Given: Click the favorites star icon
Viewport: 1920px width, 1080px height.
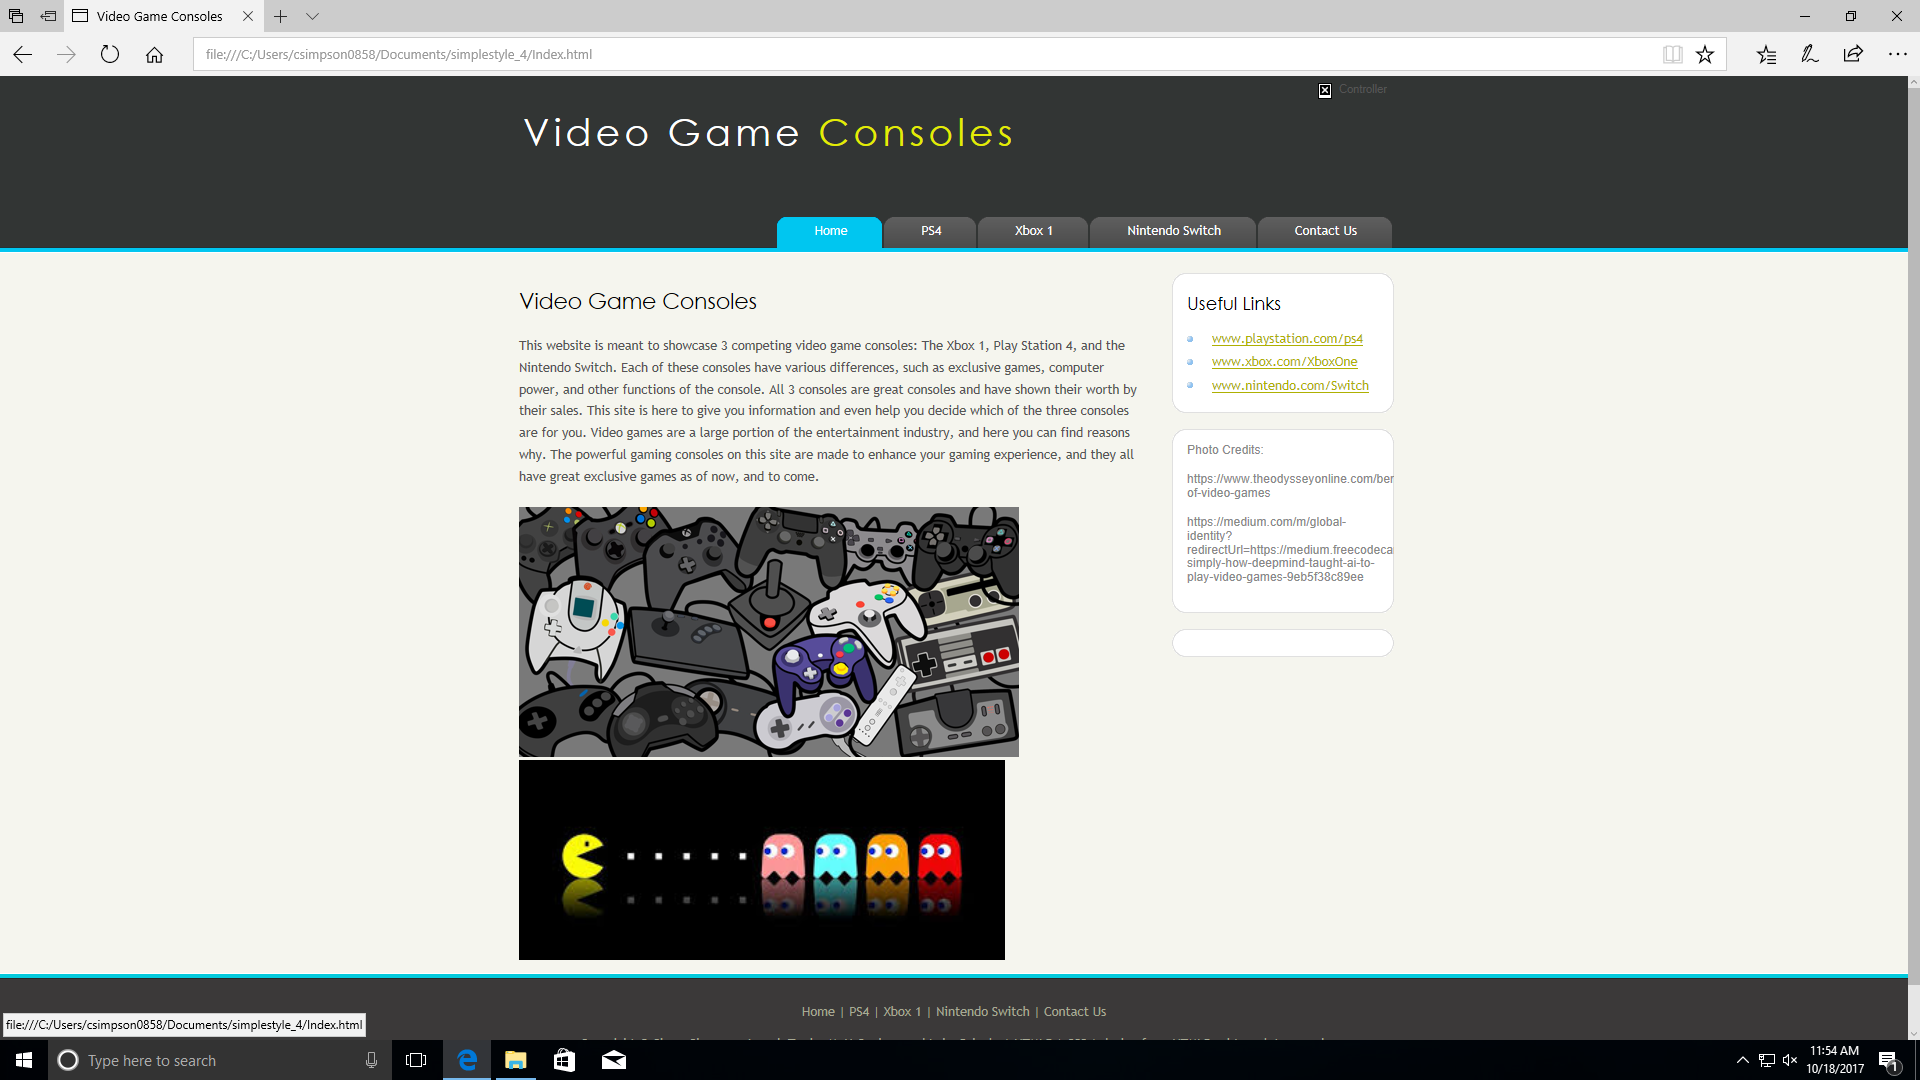Looking at the screenshot, I should click(1709, 54).
